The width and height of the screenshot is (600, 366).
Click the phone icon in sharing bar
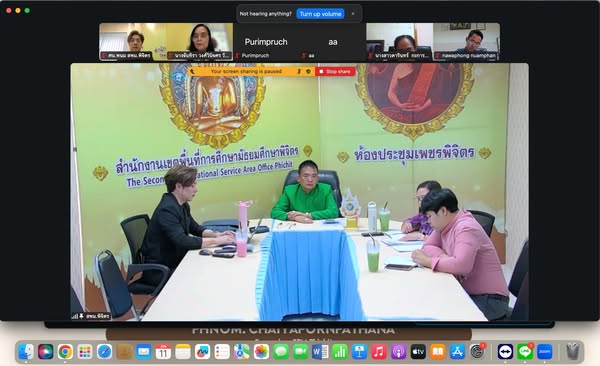192,72
